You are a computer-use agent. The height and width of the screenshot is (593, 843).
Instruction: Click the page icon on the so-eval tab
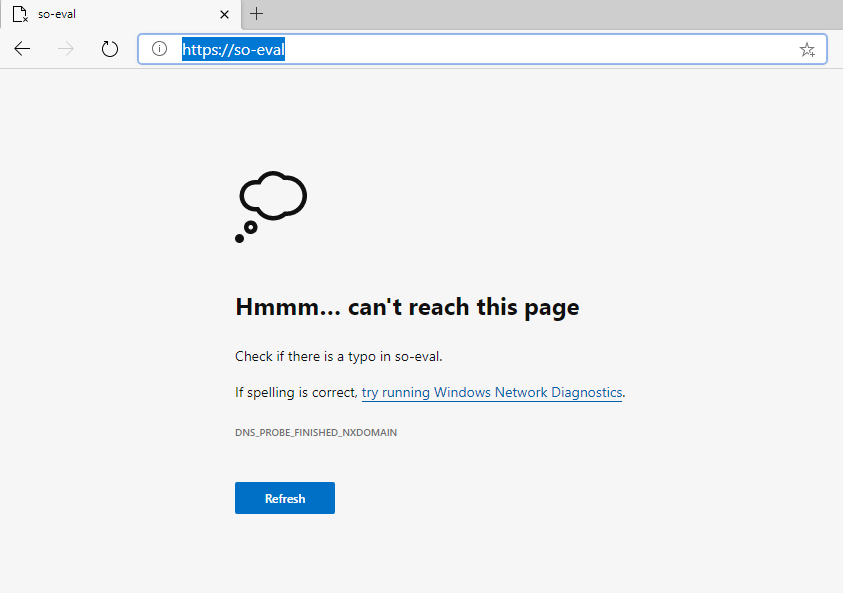point(20,15)
